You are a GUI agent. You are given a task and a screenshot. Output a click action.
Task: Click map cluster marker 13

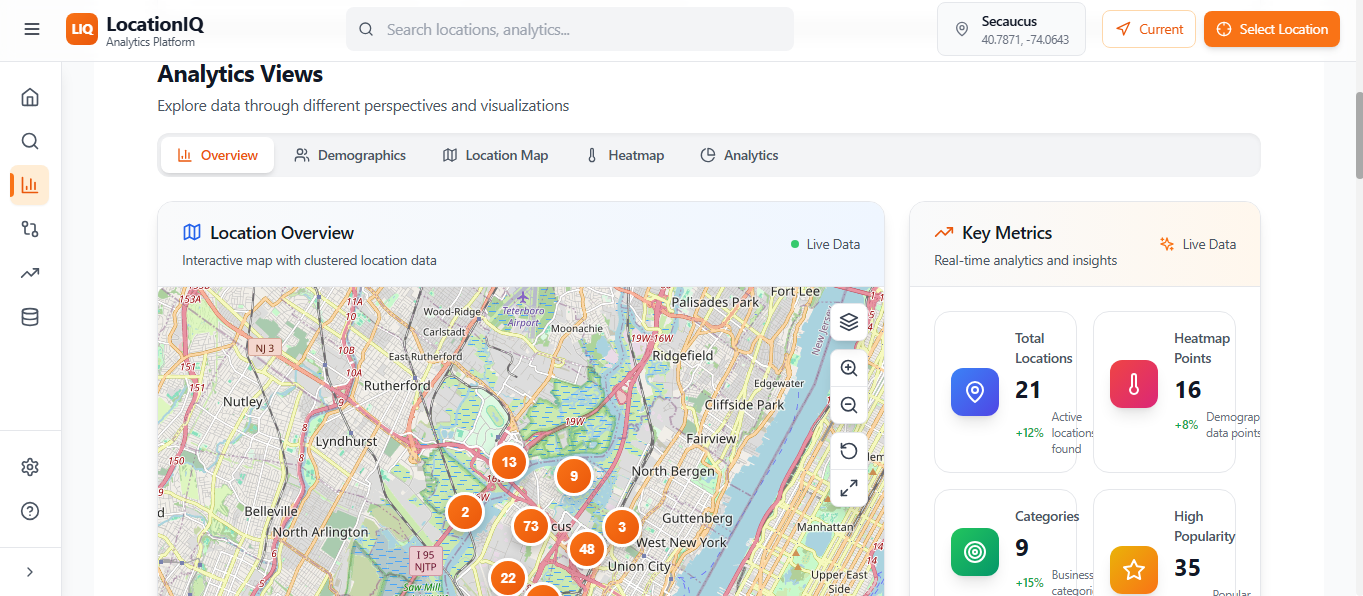[x=509, y=462]
